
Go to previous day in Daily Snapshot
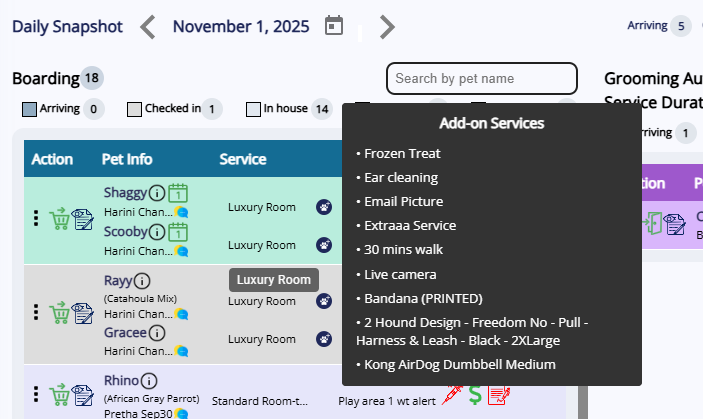click(x=148, y=27)
